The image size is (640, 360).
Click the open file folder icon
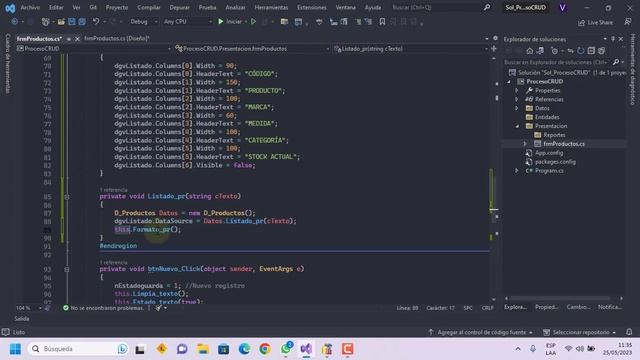coord(61,22)
